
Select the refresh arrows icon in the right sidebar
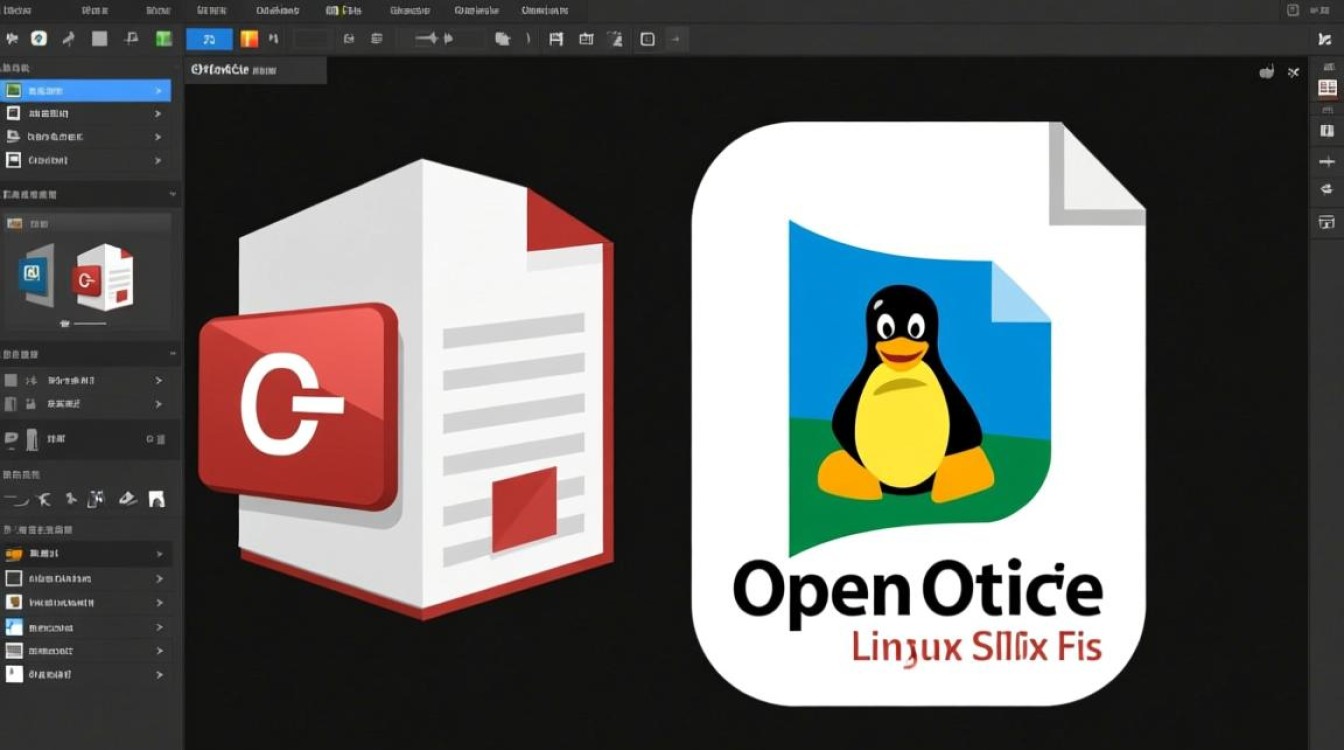point(1327,189)
